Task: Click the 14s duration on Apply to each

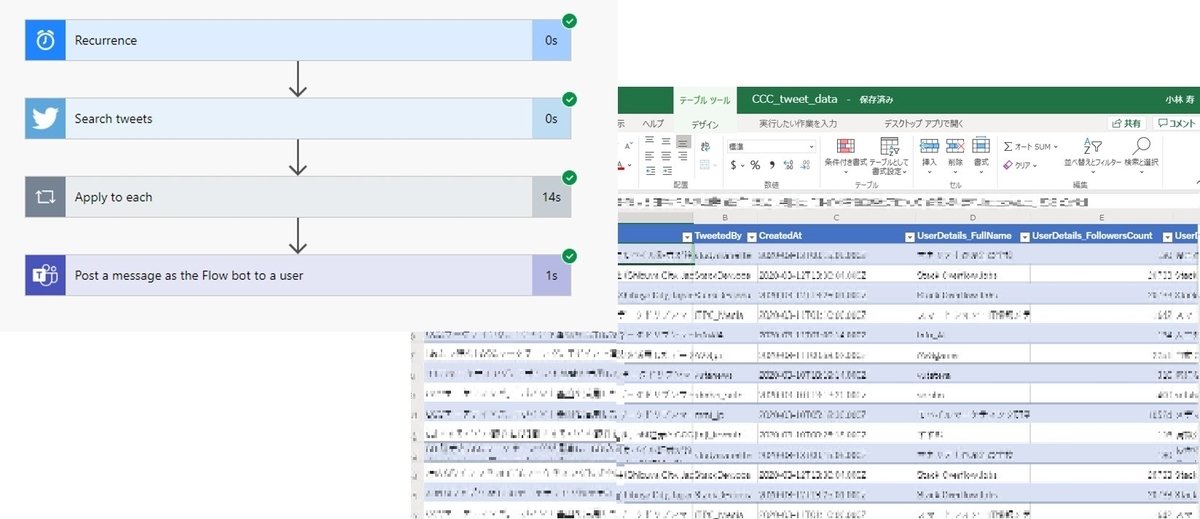Action: (551, 197)
